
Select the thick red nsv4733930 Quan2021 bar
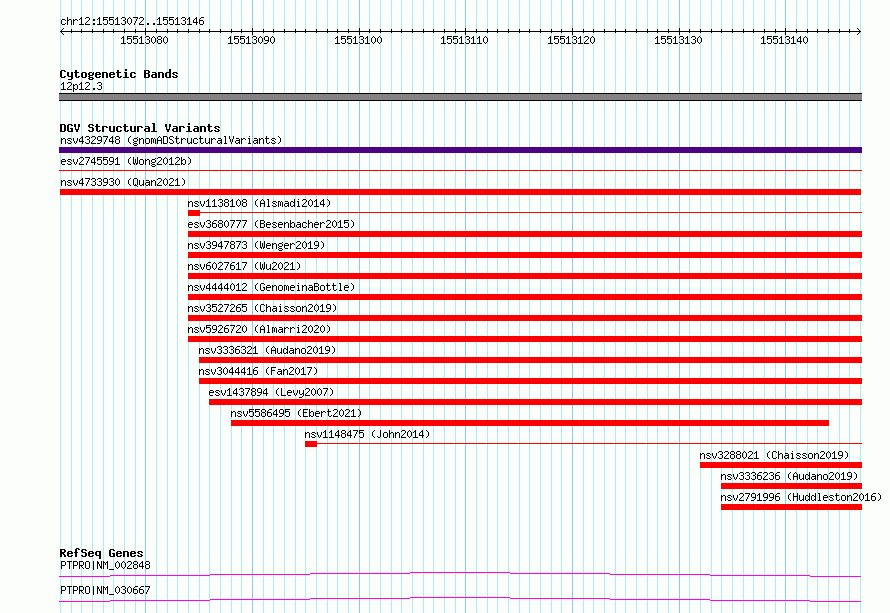(x=460, y=192)
